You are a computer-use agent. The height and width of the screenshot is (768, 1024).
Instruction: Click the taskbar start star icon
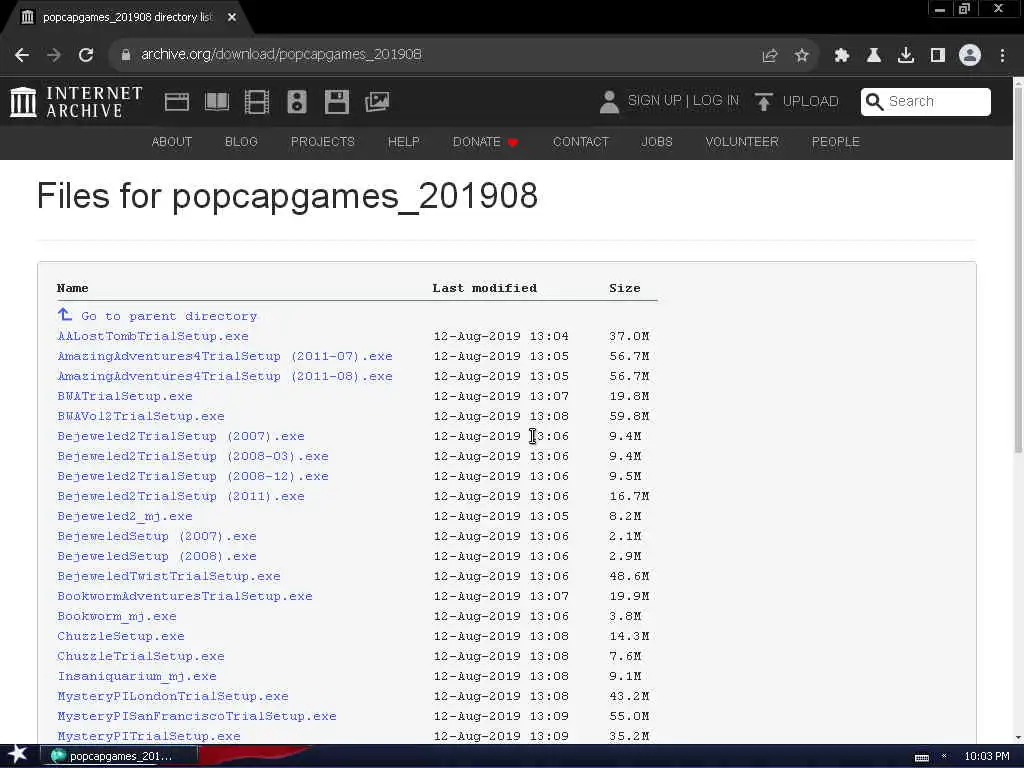pos(18,754)
